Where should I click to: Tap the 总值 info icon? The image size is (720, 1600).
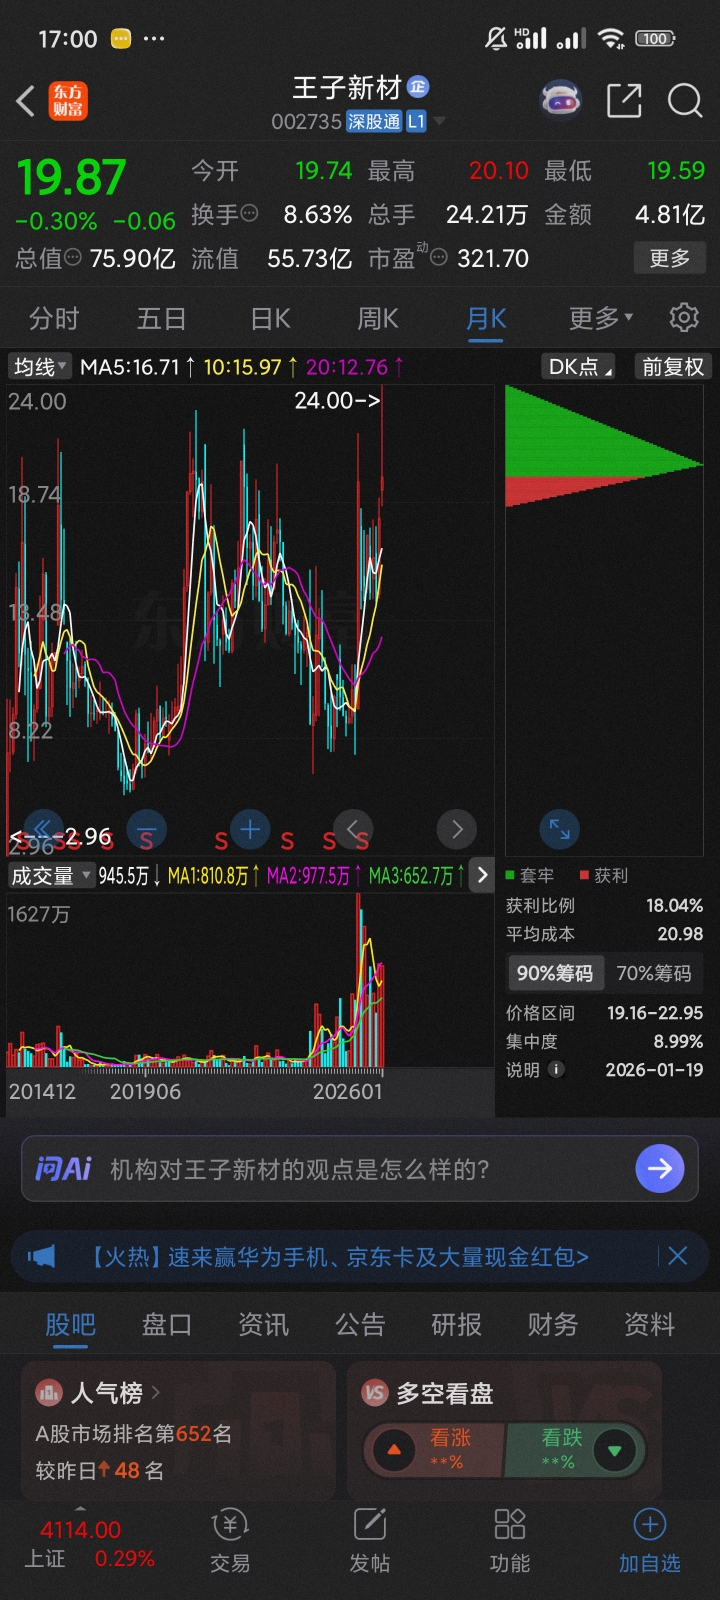(73, 257)
